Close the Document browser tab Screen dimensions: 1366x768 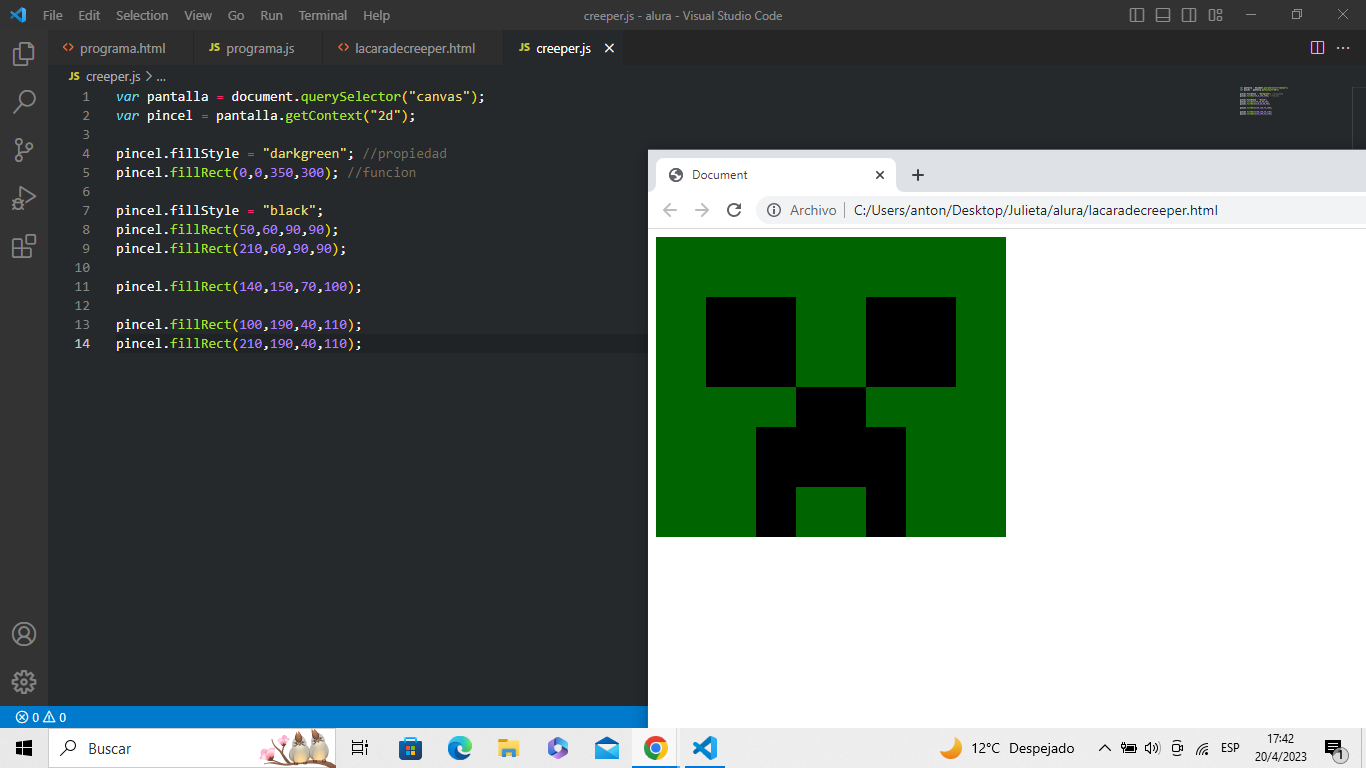click(880, 175)
